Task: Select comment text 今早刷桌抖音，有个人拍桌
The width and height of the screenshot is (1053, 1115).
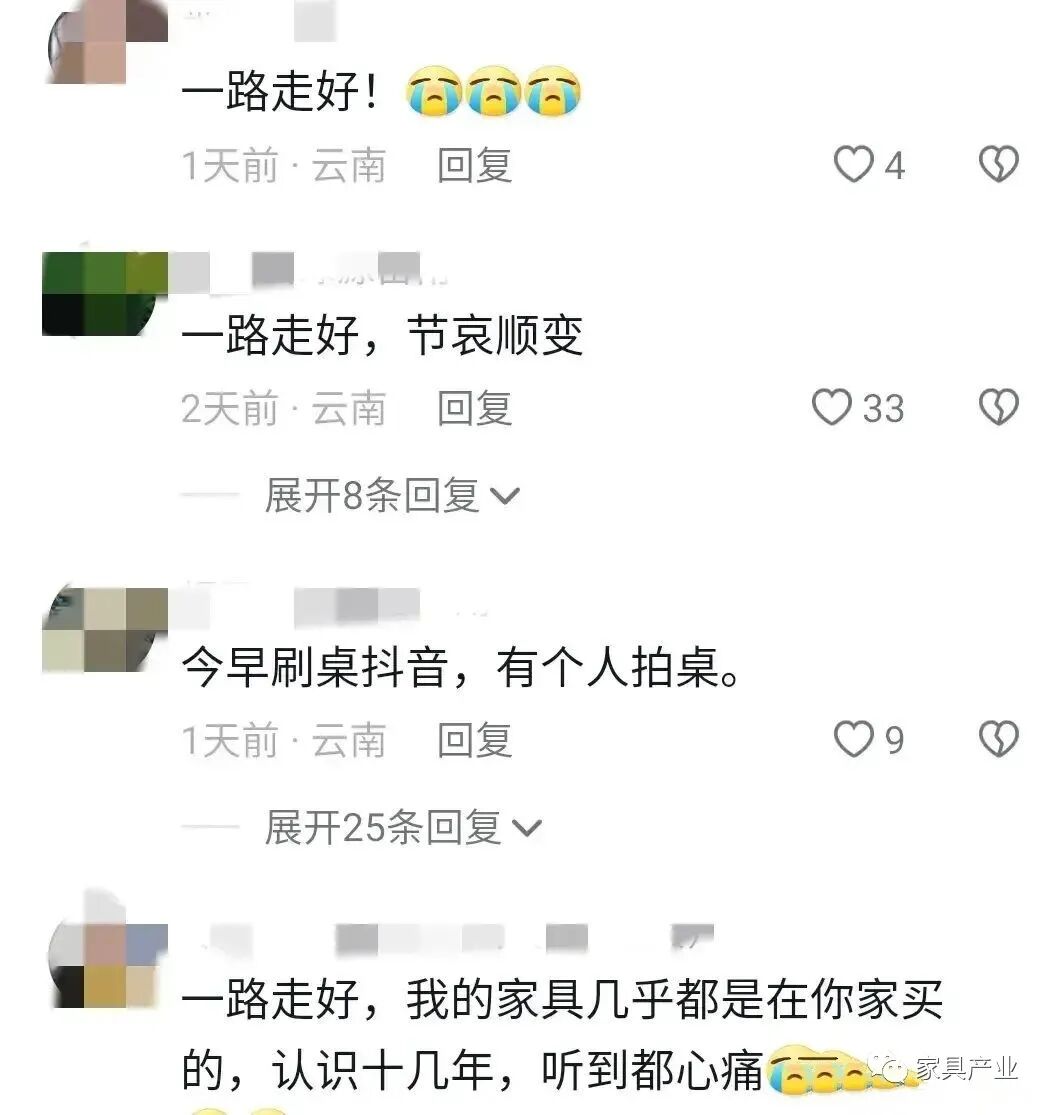Action: point(461,667)
